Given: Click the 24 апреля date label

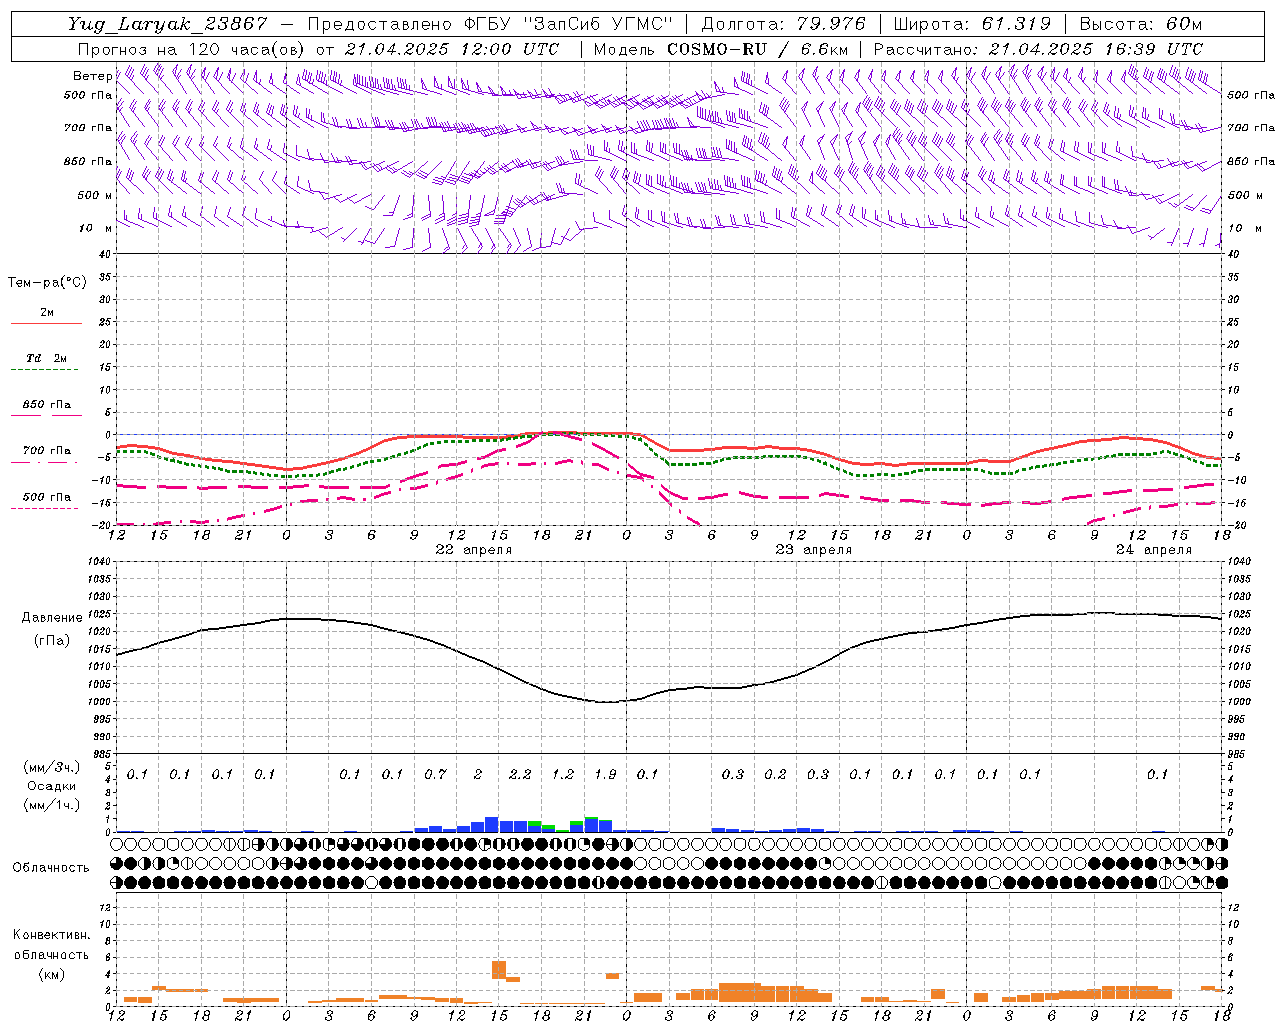Looking at the screenshot, I should click(x=1153, y=550).
